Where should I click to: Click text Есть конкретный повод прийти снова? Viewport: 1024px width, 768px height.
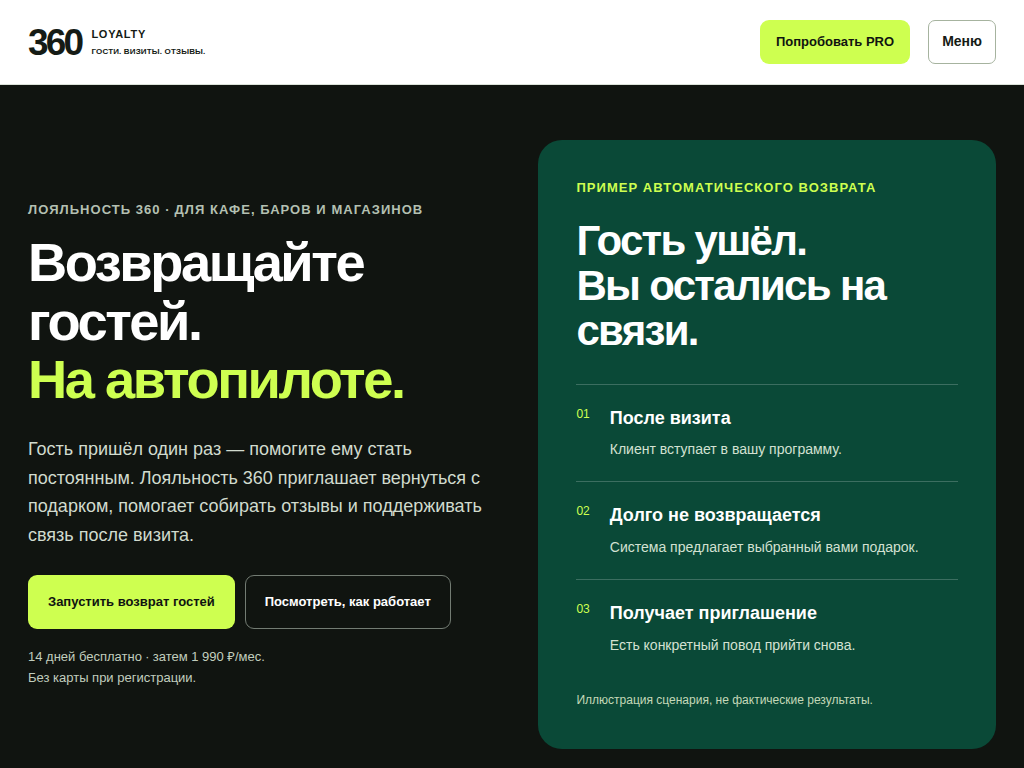pos(732,645)
